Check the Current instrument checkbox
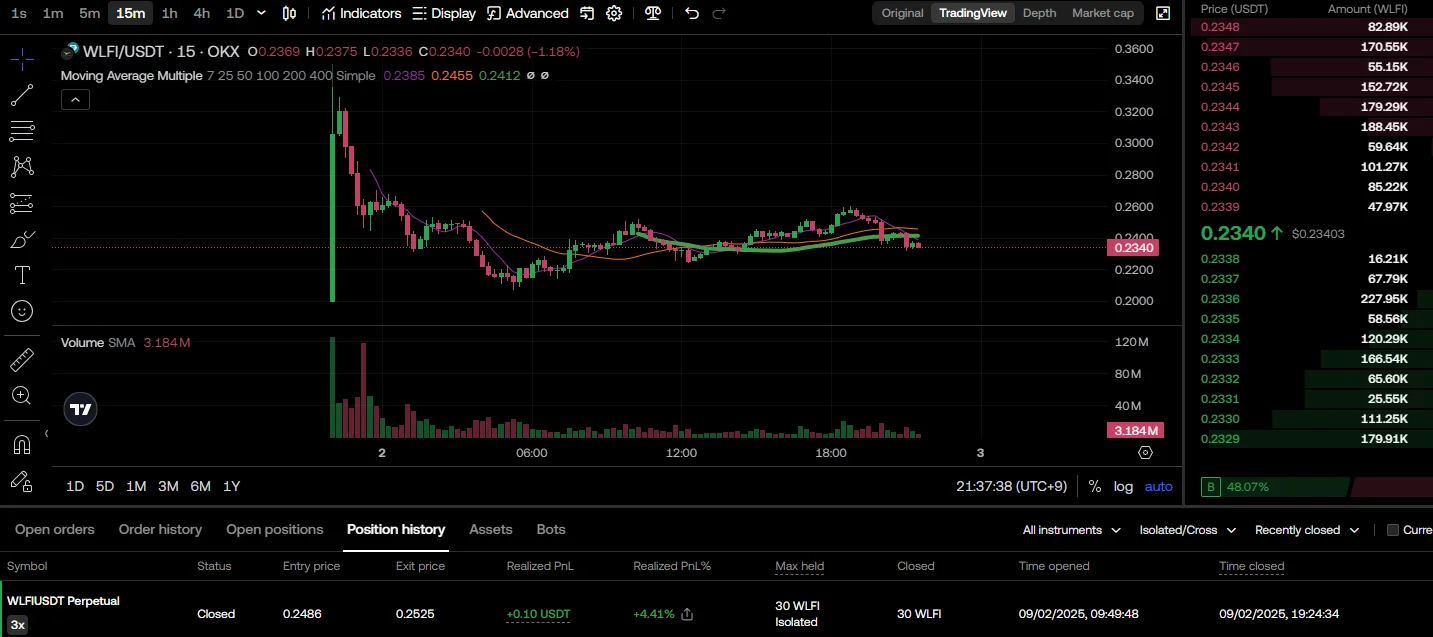 (x=1393, y=530)
